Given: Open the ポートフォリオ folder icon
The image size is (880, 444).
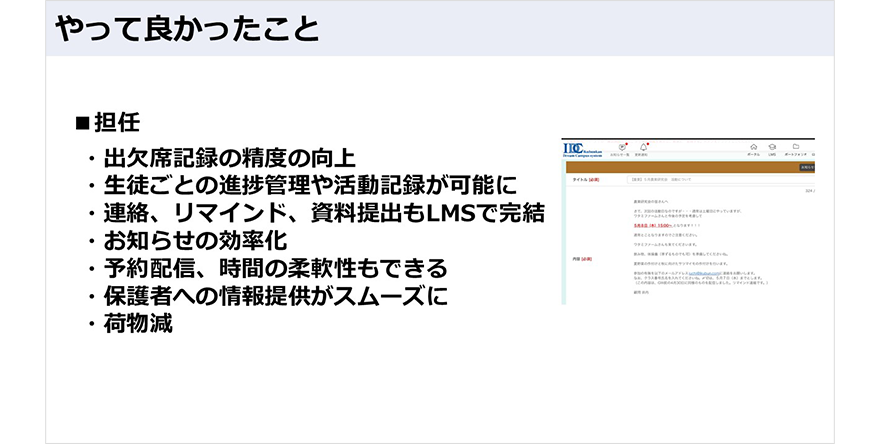Looking at the screenshot, I should (796, 148).
